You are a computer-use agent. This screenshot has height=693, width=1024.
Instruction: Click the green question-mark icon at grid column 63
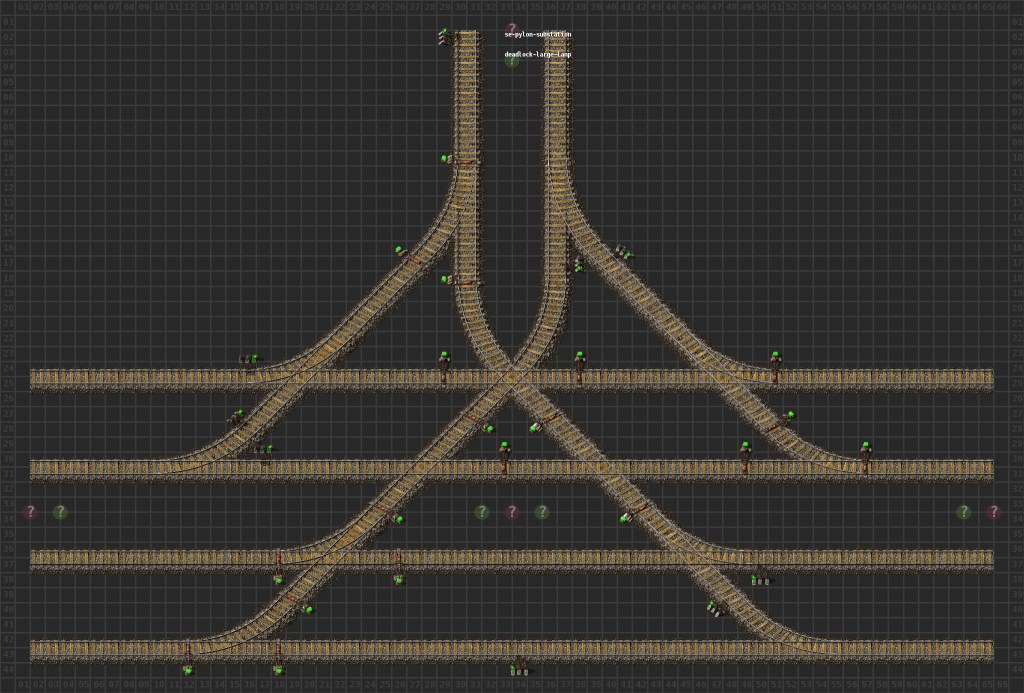(963, 512)
